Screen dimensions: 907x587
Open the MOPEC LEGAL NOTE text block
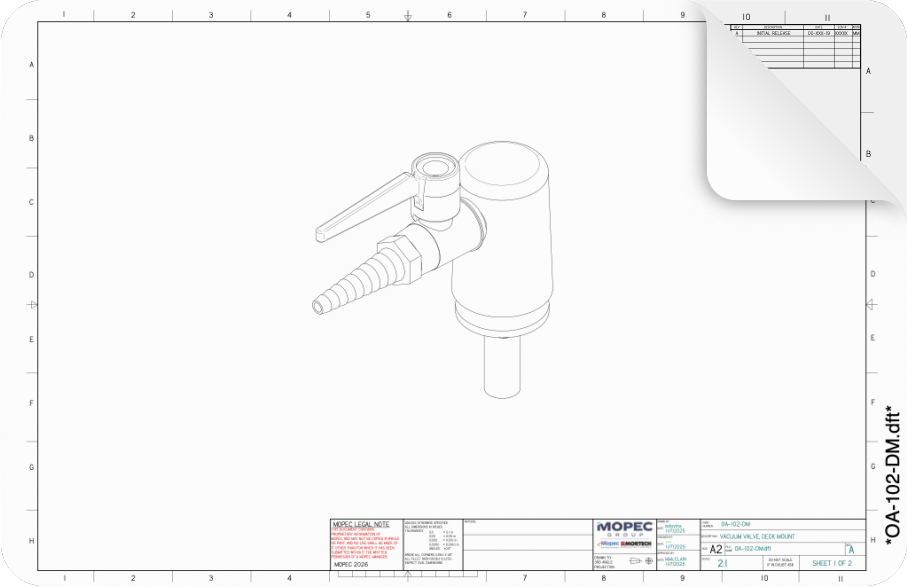[367, 540]
